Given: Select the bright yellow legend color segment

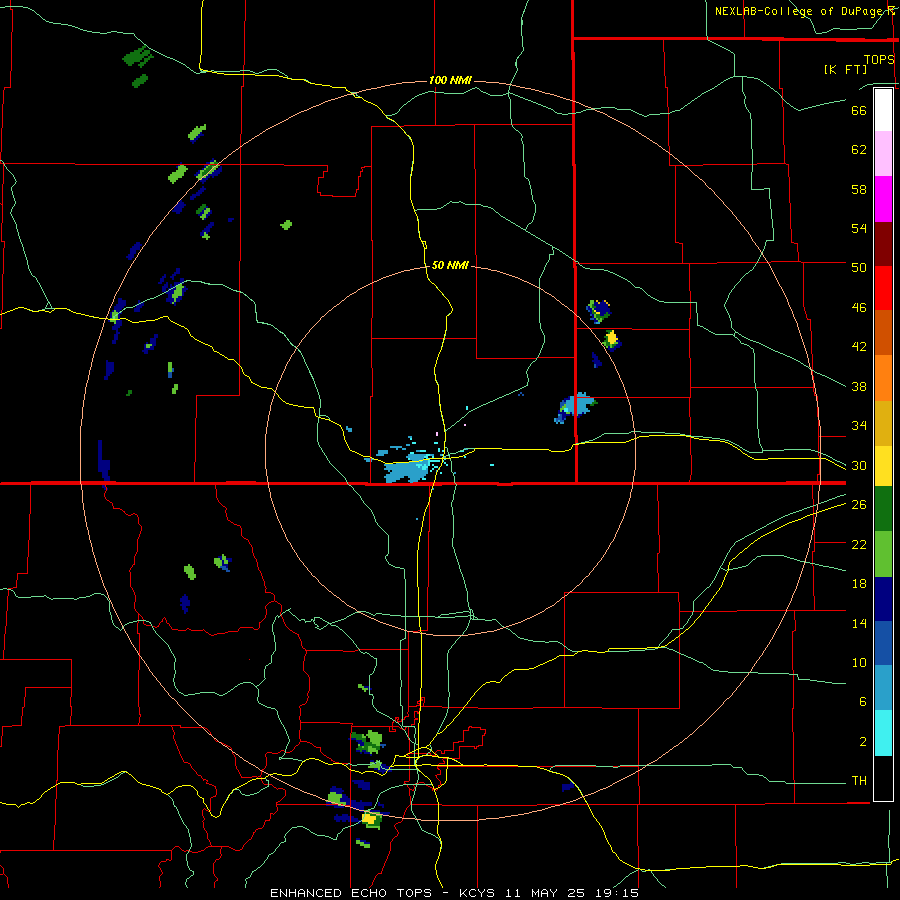Looking at the screenshot, I should click(x=883, y=466).
